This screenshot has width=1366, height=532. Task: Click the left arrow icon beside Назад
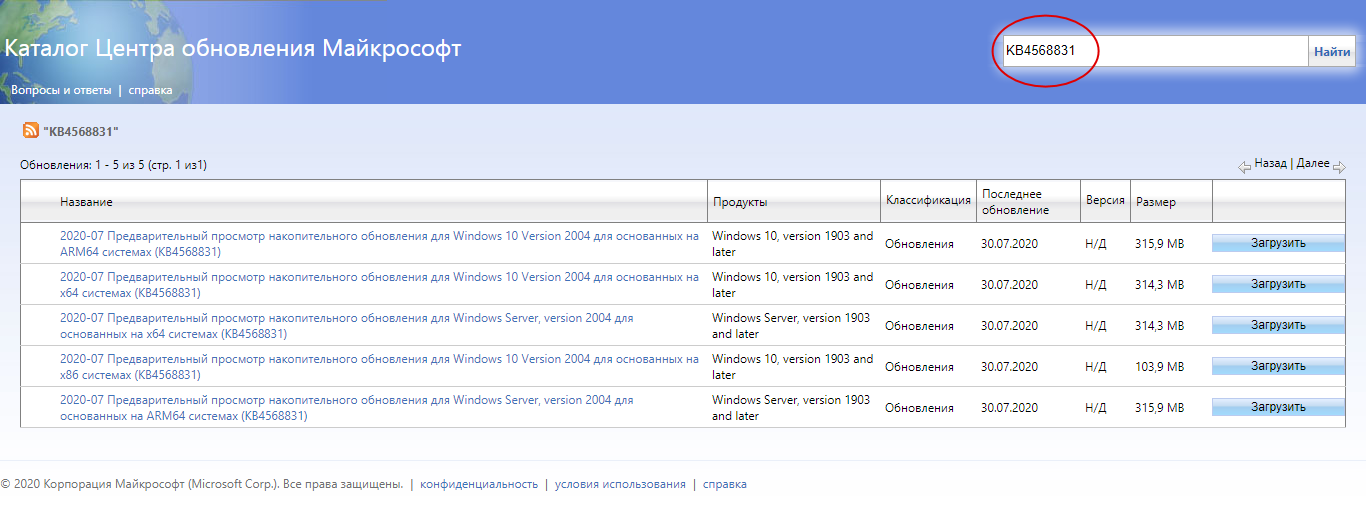[1245, 167]
